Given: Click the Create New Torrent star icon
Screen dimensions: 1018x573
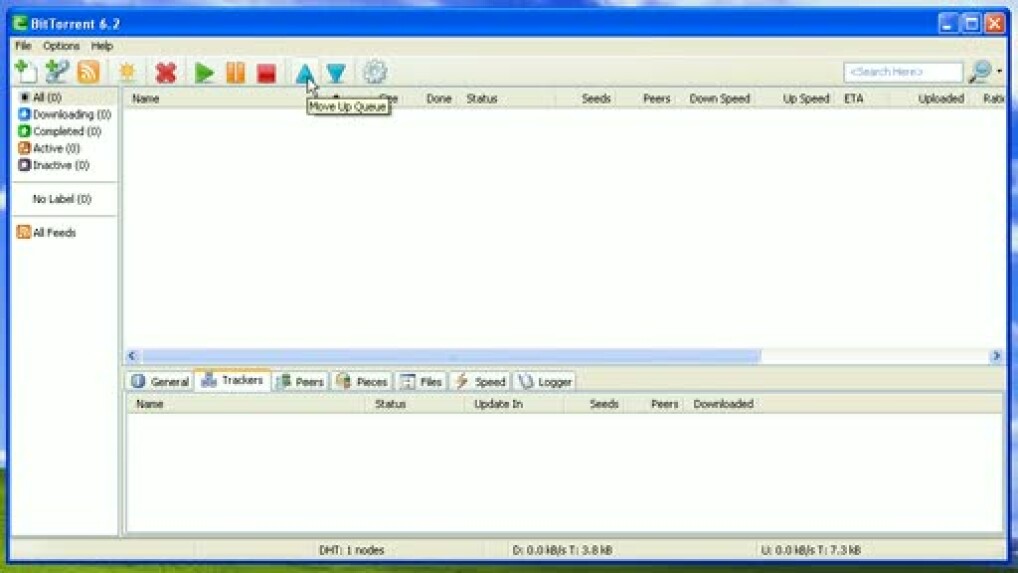Looking at the screenshot, I should click(127, 72).
